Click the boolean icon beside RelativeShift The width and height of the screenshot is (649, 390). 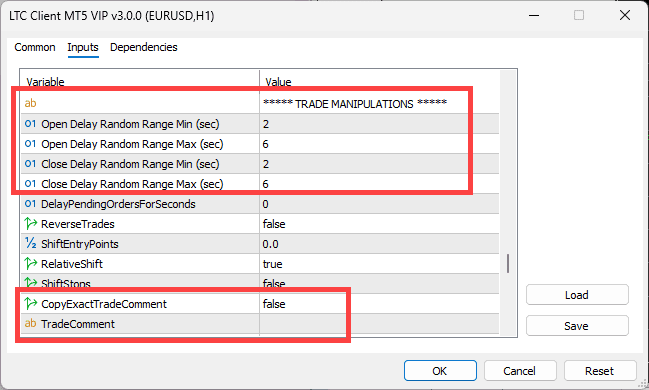(x=30, y=263)
